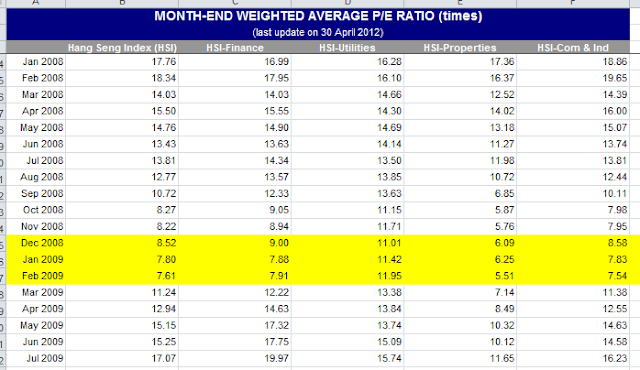Select HSI value 11.24 for Mar 2009
The width and height of the screenshot is (640, 370).
click(x=122, y=292)
